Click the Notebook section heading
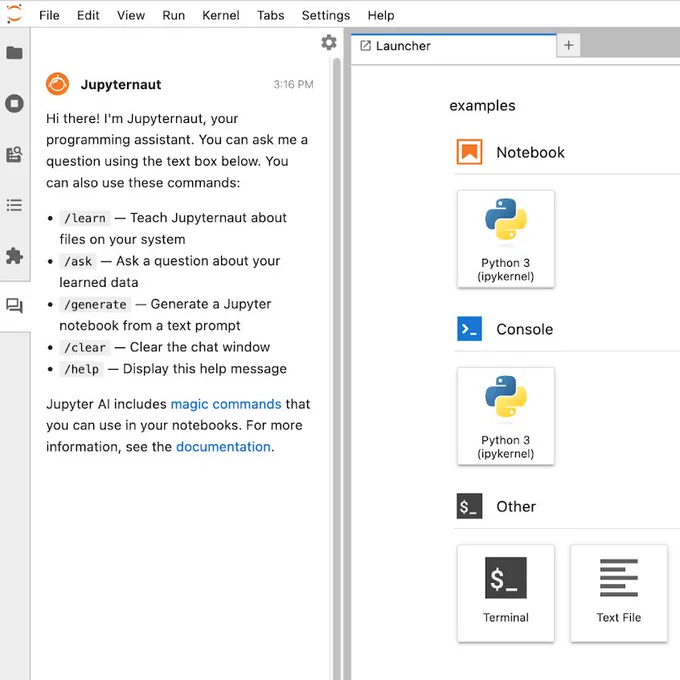 [530, 152]
